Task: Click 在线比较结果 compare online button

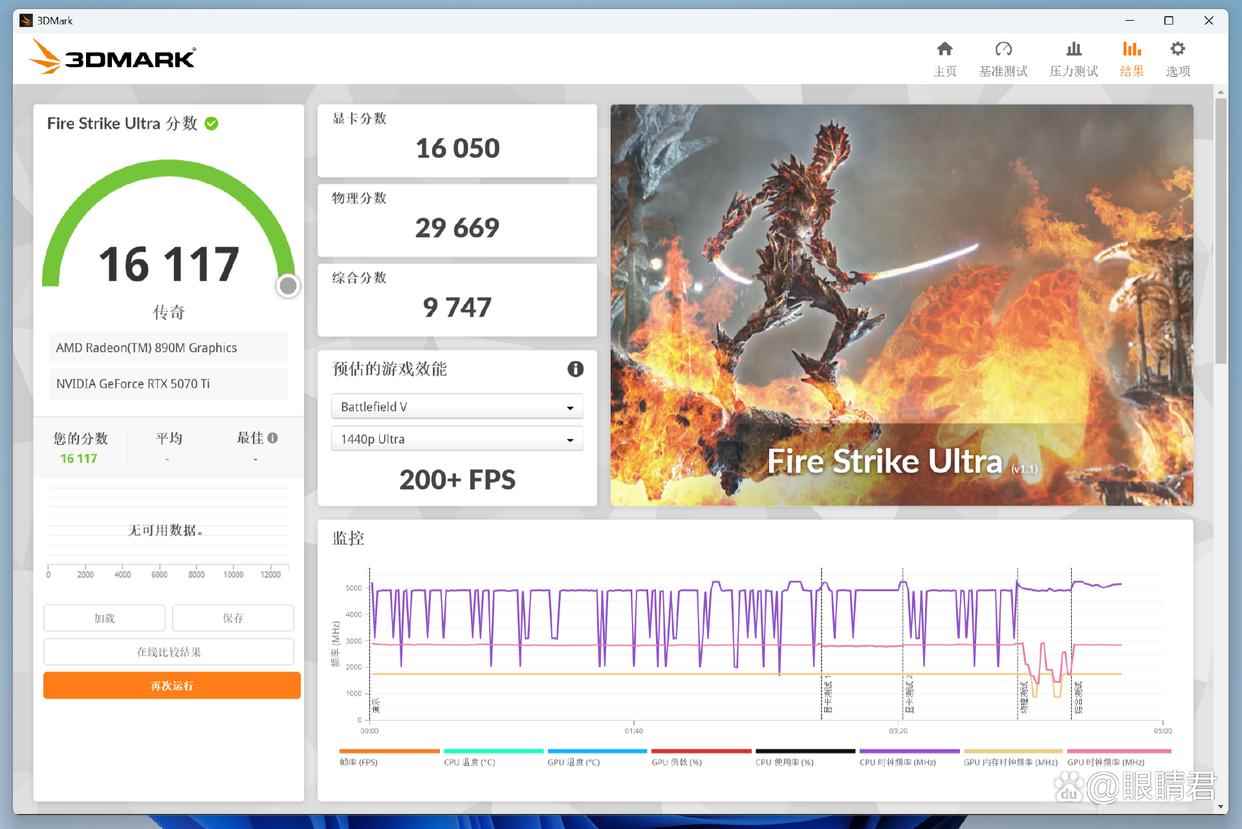Action: (x=169, y=652)
